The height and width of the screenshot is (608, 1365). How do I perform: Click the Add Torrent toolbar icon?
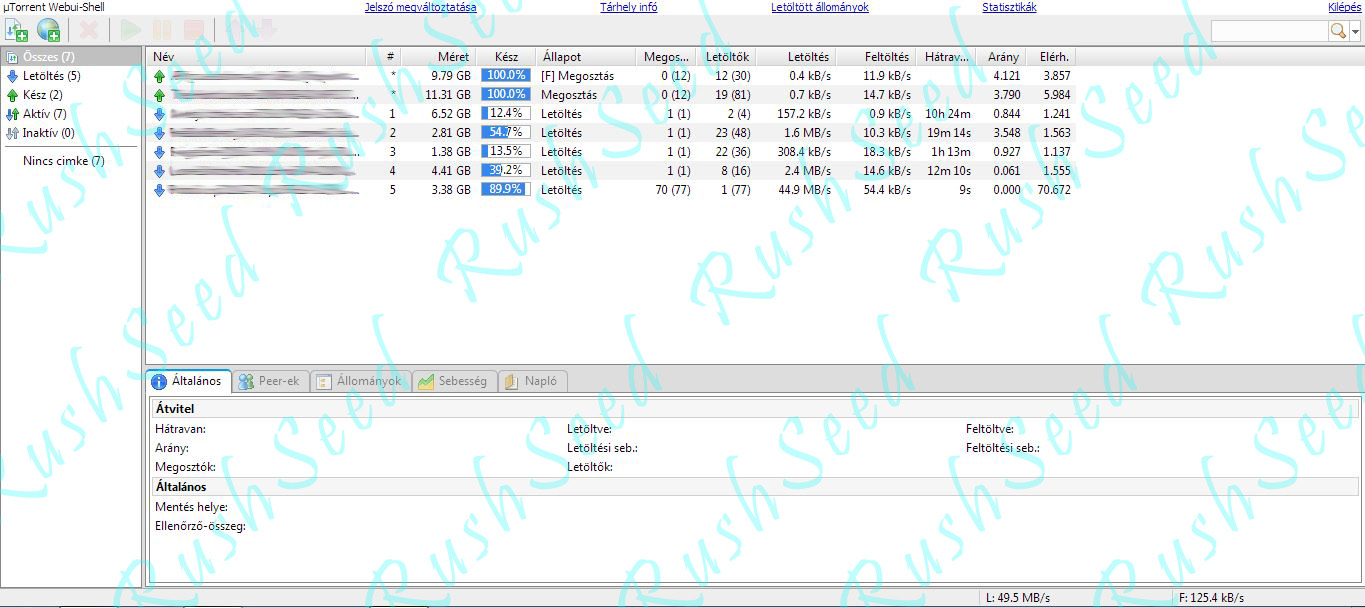(x=17, y=31)
